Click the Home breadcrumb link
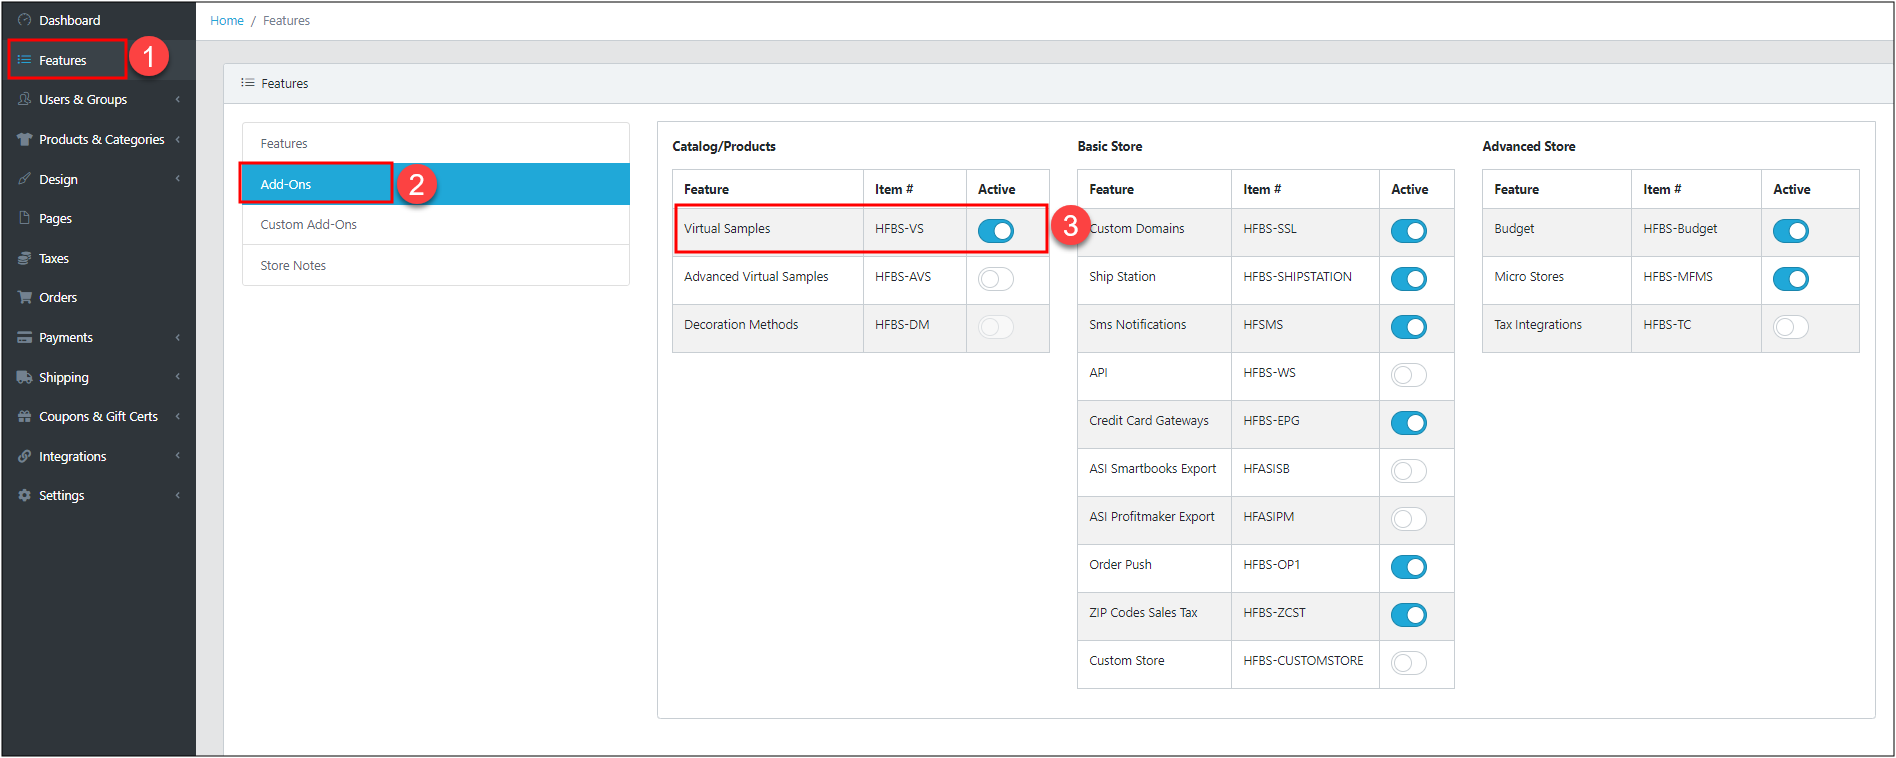The height and width of the screenshot is (758, 1896). pyautogui.click(x=227, y=20)
